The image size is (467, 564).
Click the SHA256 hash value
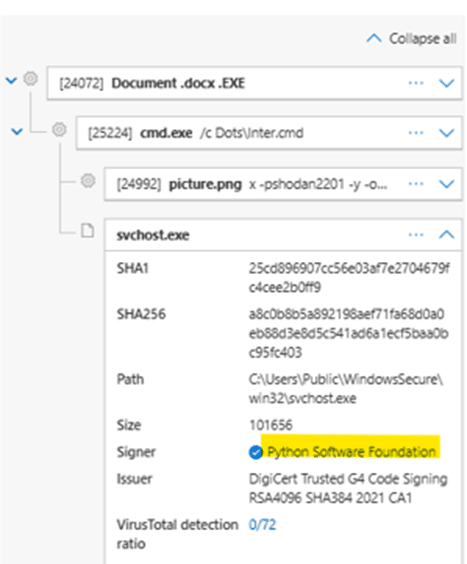click(348, 333)
